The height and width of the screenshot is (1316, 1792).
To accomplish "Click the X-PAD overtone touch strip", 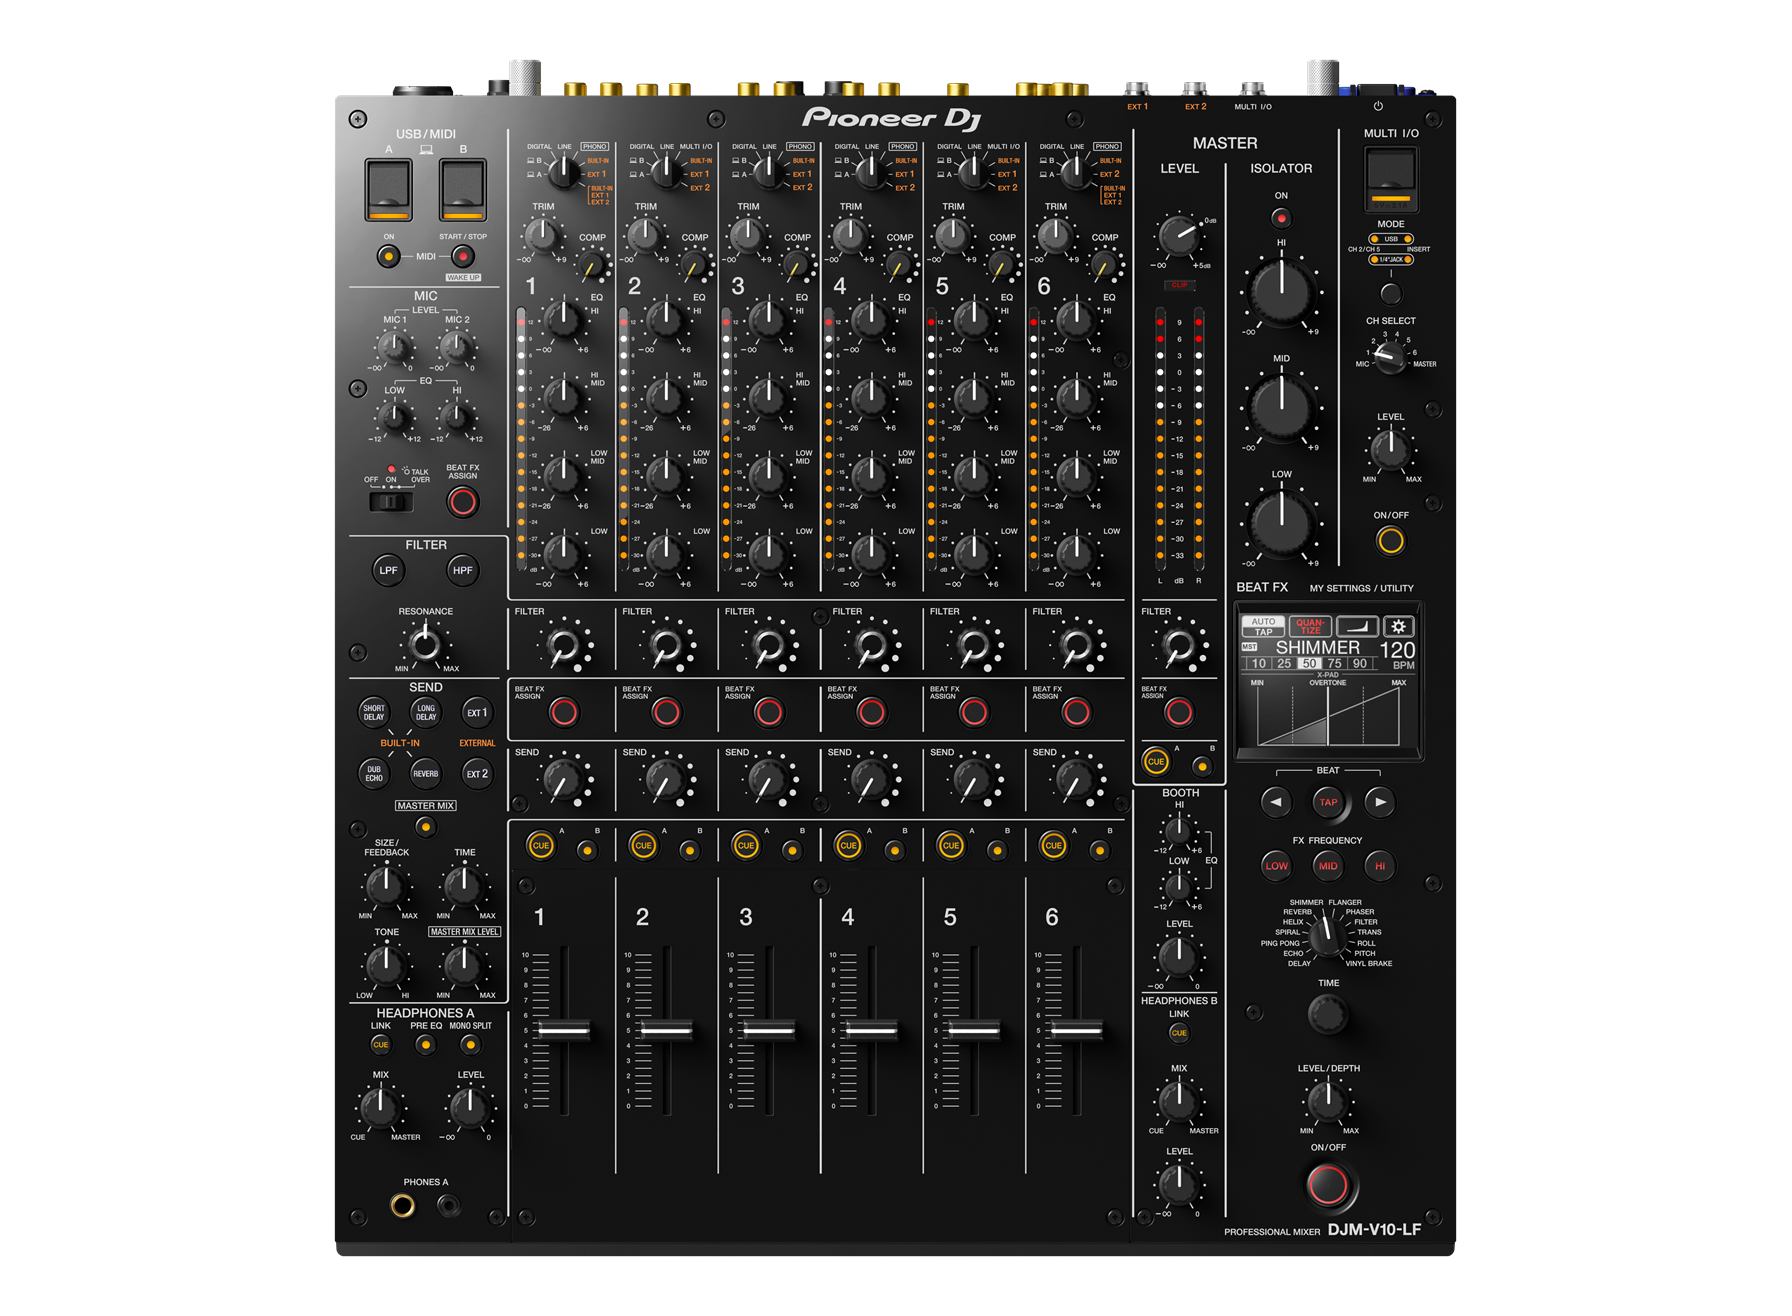I will click(x=1327, y=716).
